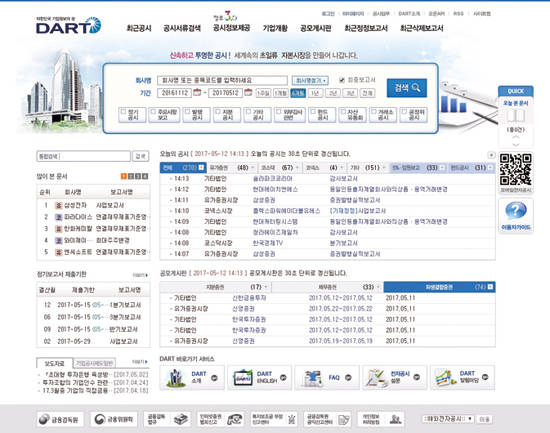This screenshot has width=550, height=433.
Task: Open the 공시서류검색 menu
Action: [182, 28]
